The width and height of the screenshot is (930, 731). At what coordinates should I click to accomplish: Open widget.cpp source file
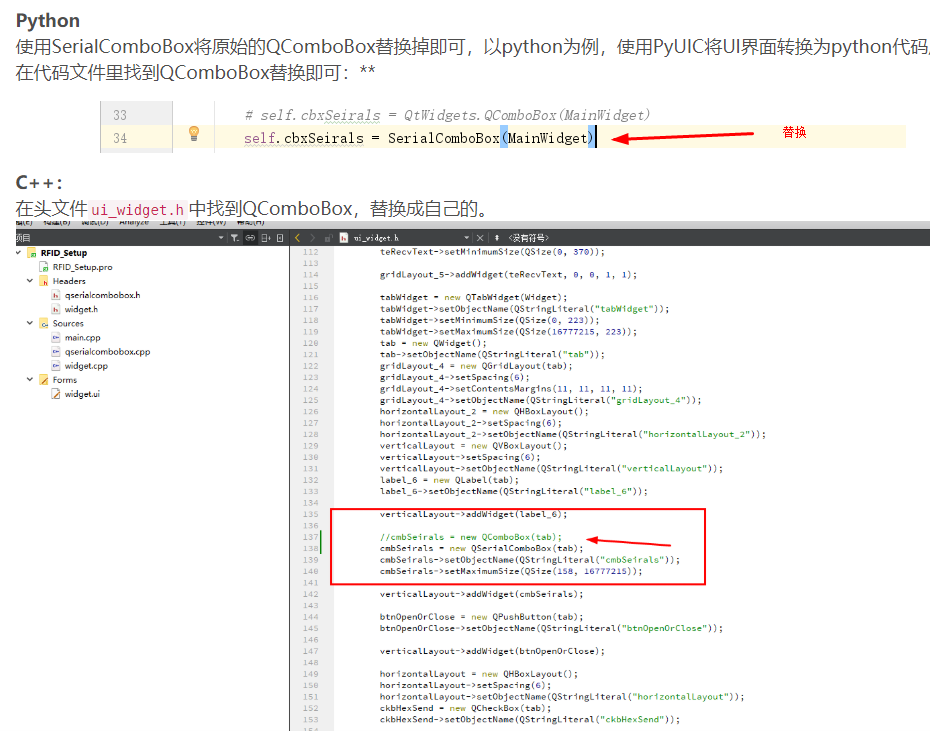click(86, 366)
